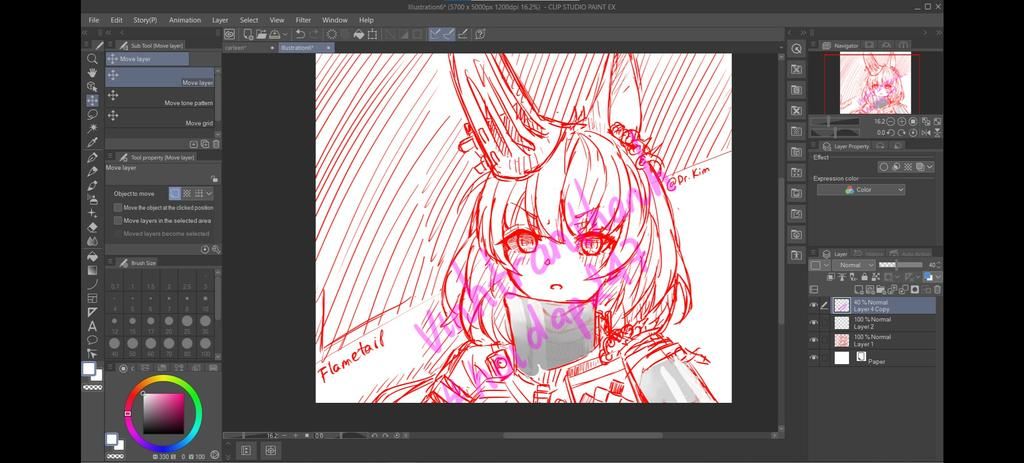Click the Undo arrow in command bar
1024x463 pixels.
click(300, 34)
